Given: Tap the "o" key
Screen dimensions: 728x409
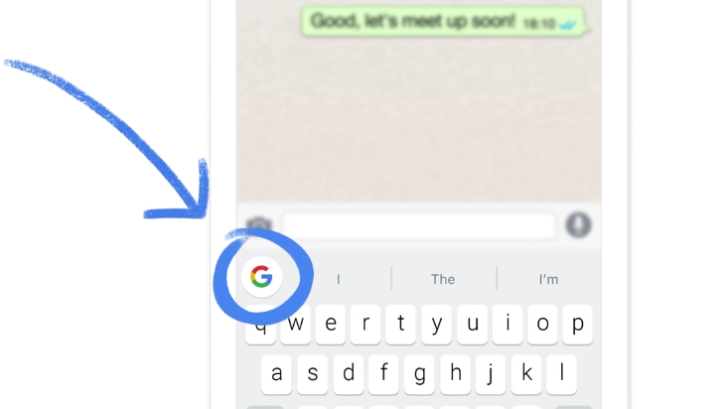Looking at the screenshot, I should [542, 325].
